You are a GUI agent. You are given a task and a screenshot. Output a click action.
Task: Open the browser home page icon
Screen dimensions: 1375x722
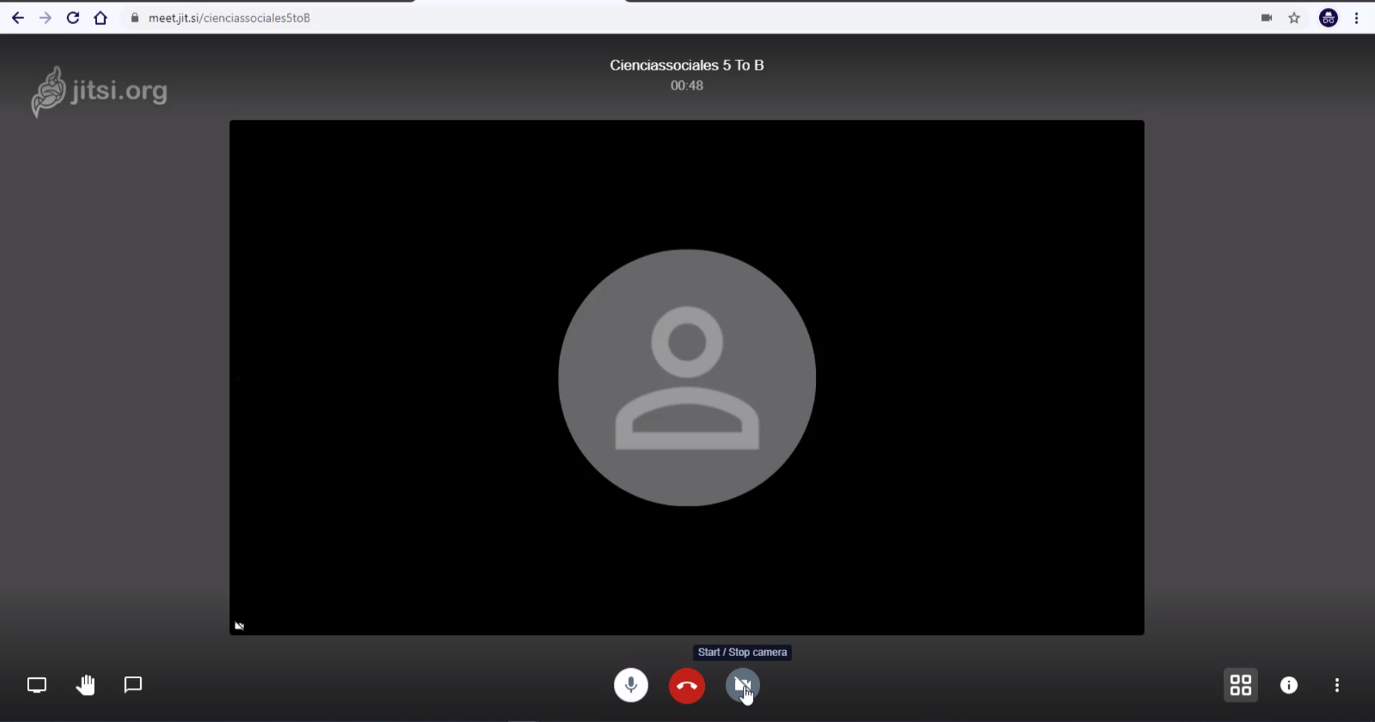coord(100,18)
